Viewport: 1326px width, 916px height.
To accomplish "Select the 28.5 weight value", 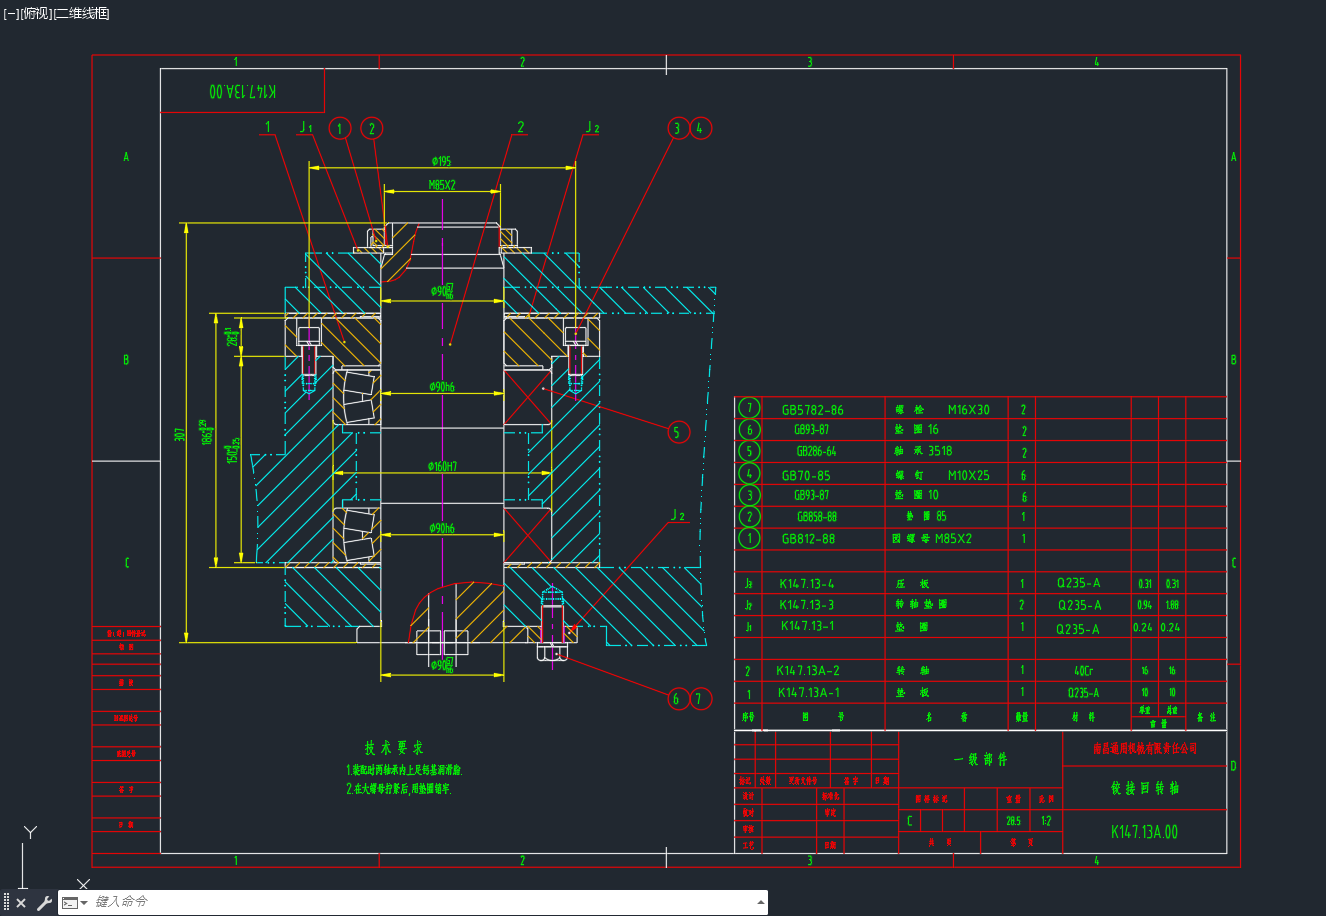I will [1014, 821].
